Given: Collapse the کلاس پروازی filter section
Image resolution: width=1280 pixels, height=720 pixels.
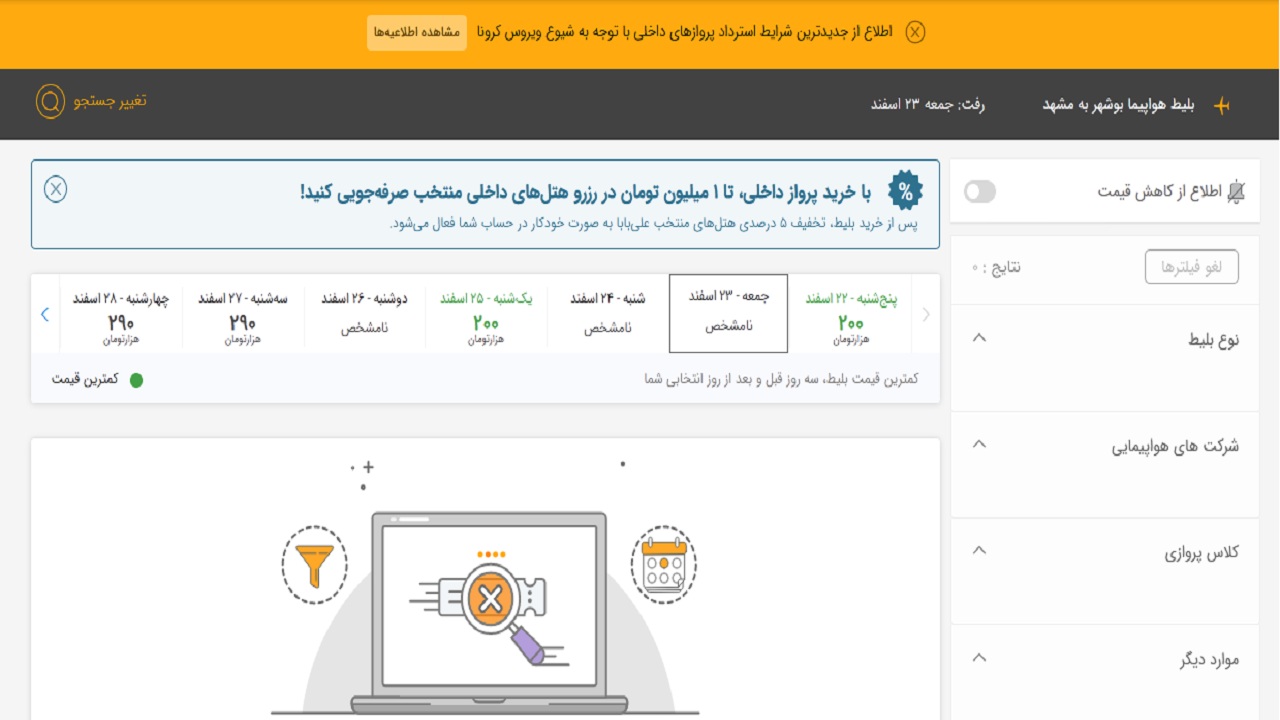Looking at the screenshot, I should point(980,550).
